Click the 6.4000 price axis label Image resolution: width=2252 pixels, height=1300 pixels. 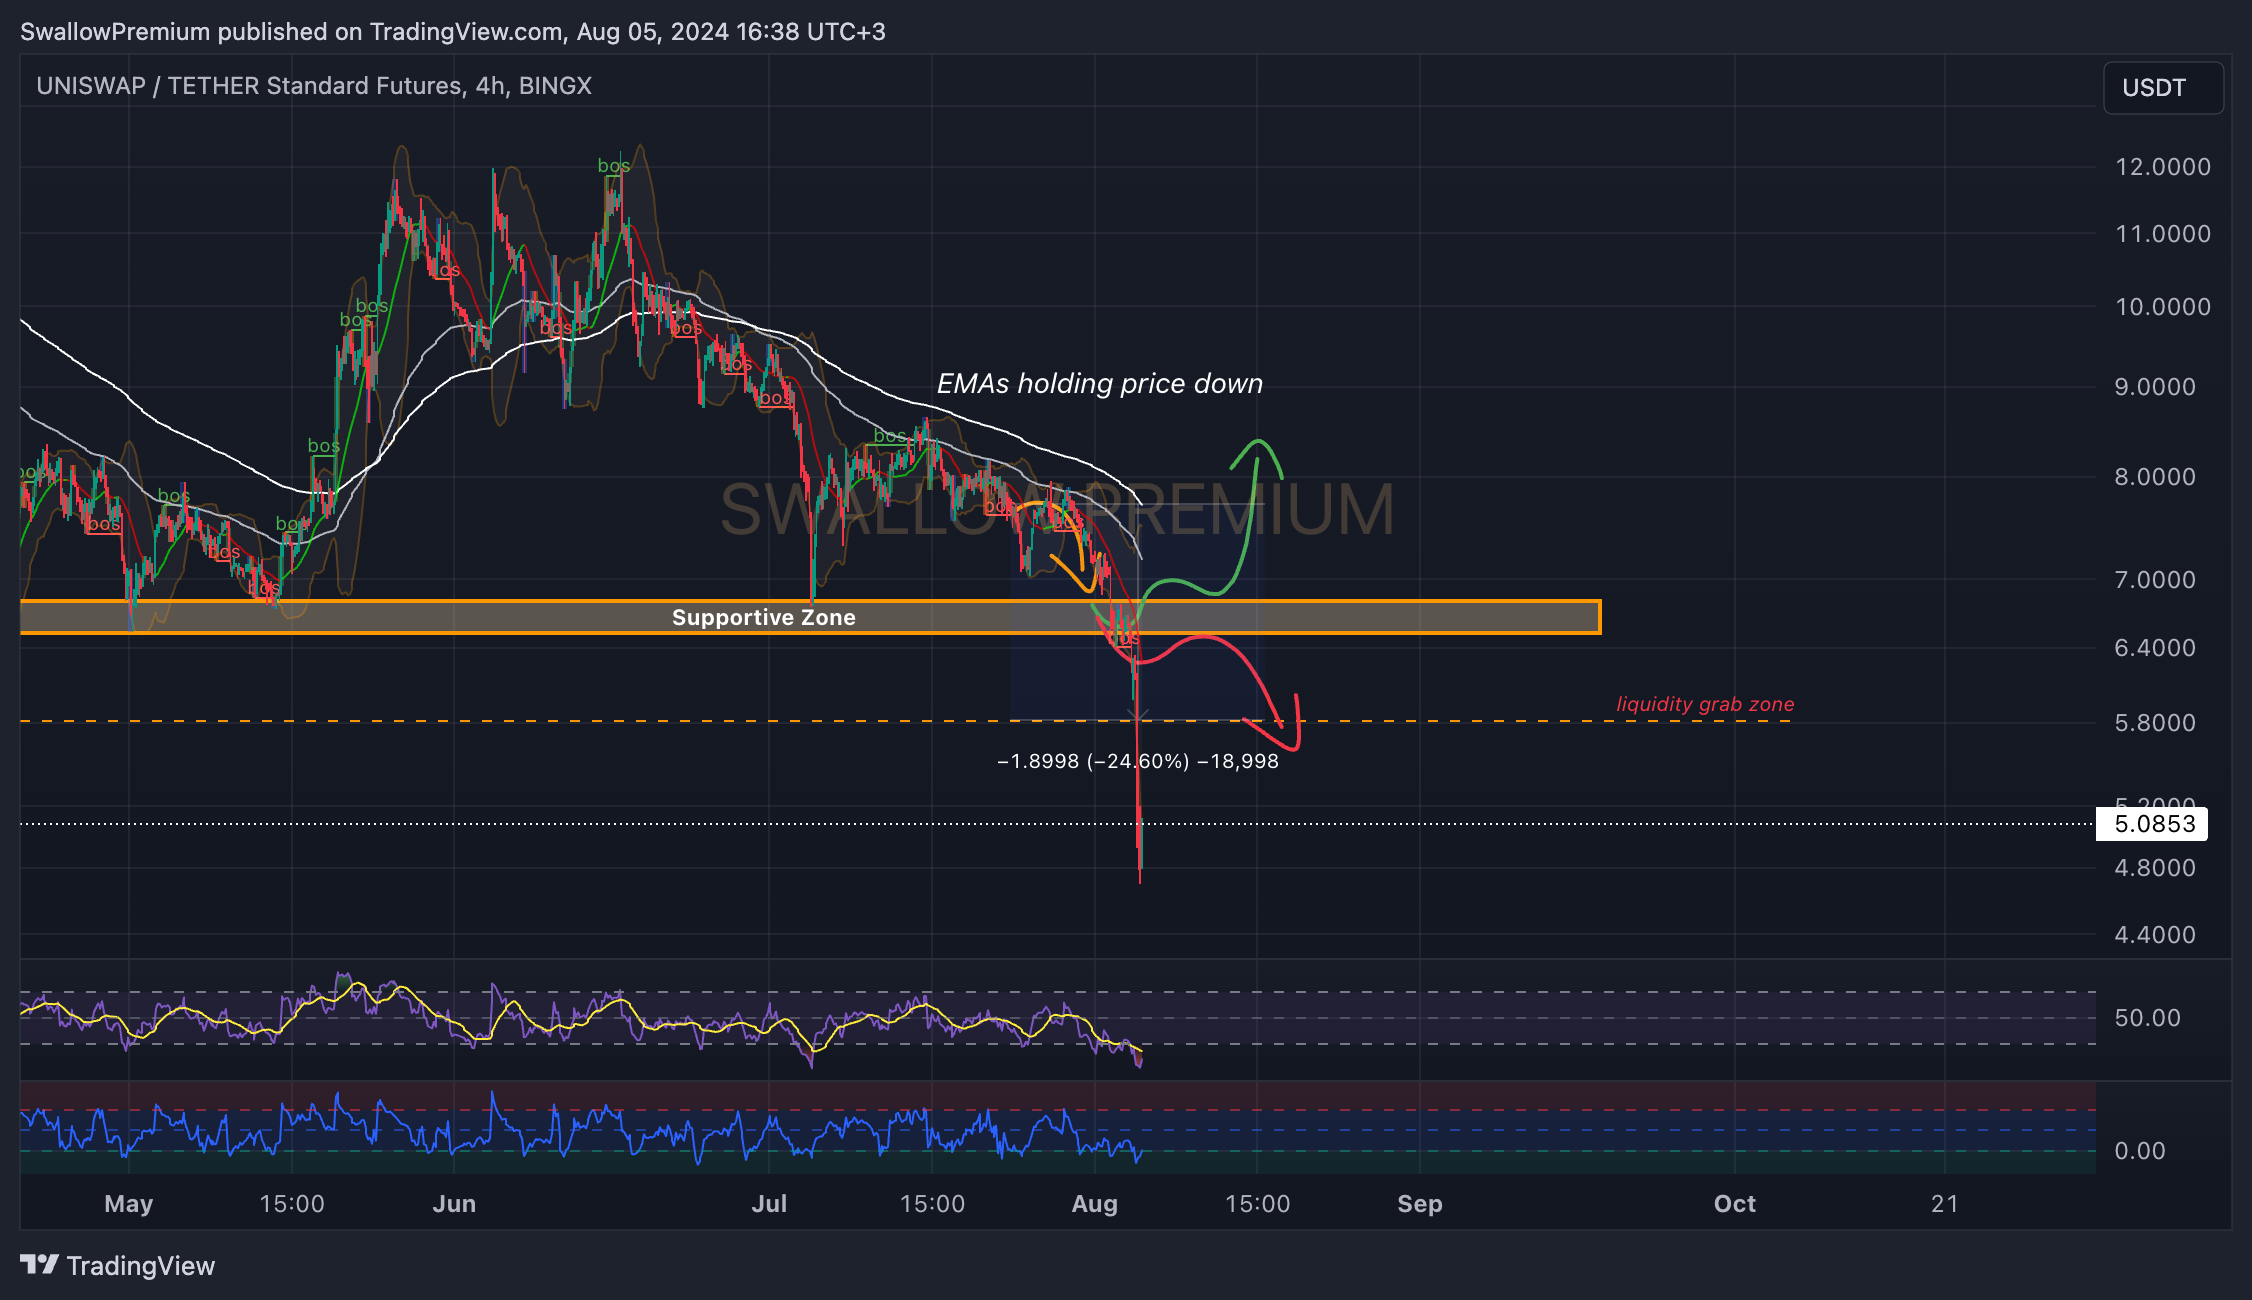point(2155,648)
